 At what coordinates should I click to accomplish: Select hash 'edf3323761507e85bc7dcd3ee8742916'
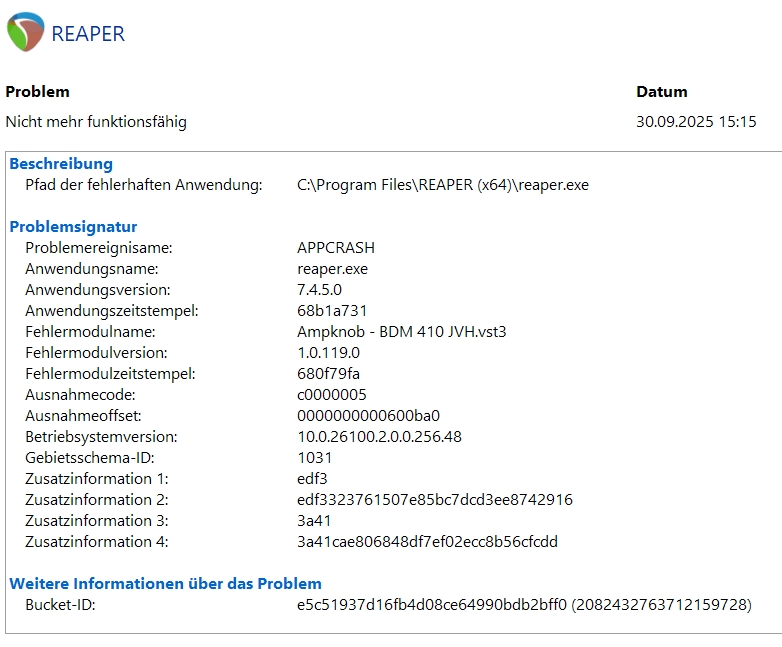point(435,499)
